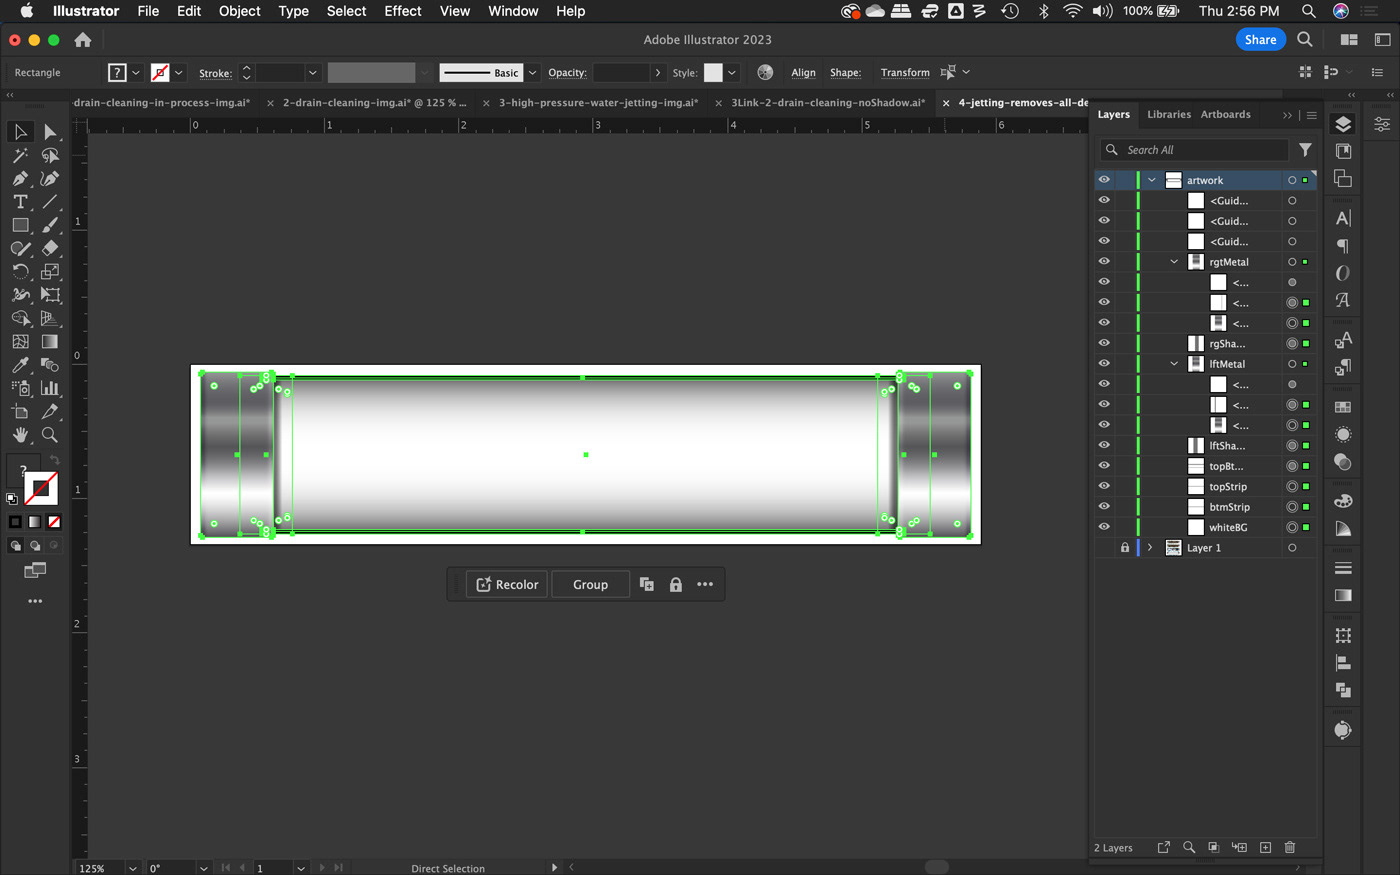Switch to the Libraries tab
Screen dimensions: 1400x875
click(1168, 114)
